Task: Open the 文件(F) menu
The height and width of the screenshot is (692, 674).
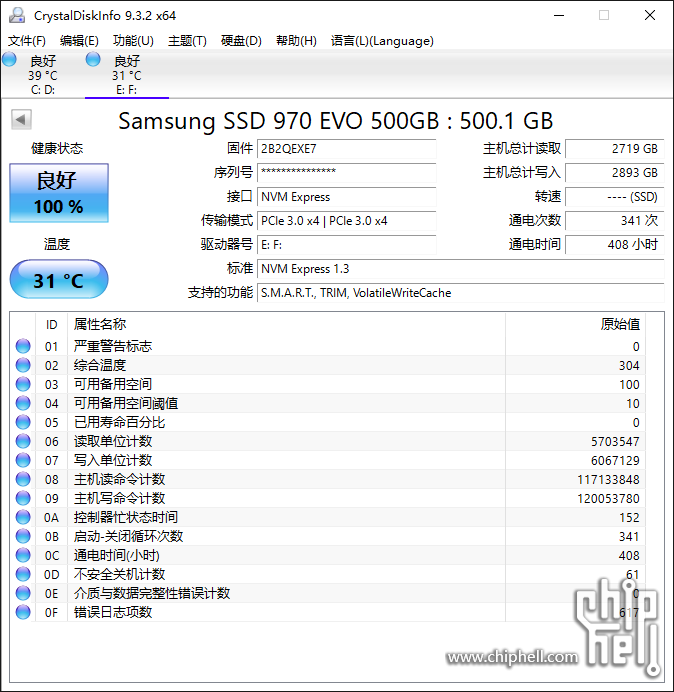Action: 27,41
